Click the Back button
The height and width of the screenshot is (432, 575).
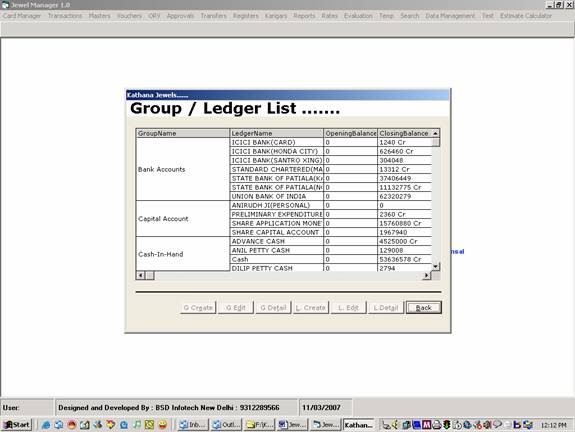pos(424,308)
